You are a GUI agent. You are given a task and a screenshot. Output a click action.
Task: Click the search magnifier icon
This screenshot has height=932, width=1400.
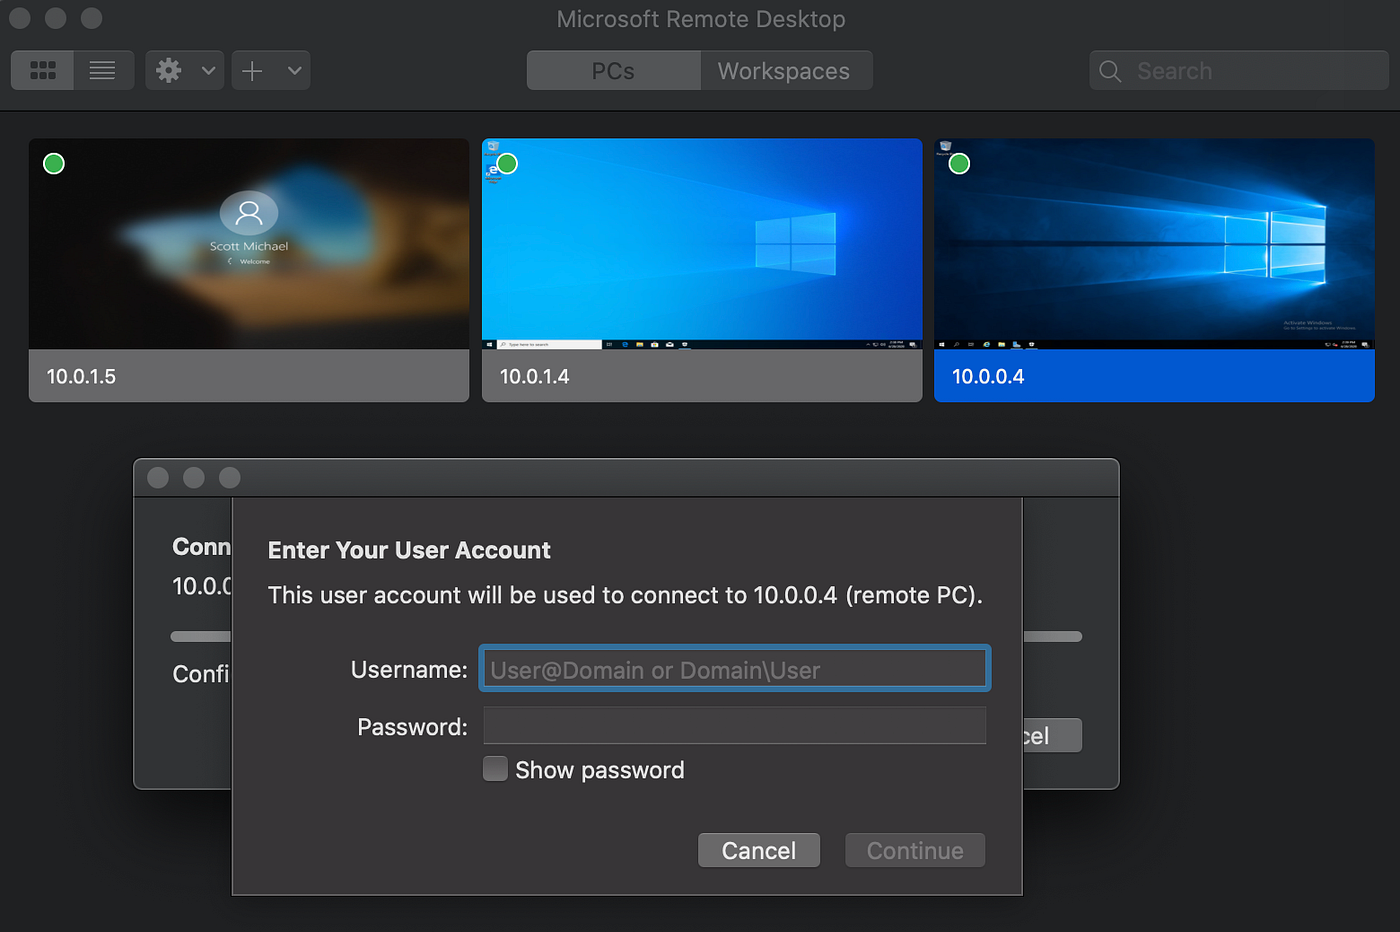[x=1110, y=71]
